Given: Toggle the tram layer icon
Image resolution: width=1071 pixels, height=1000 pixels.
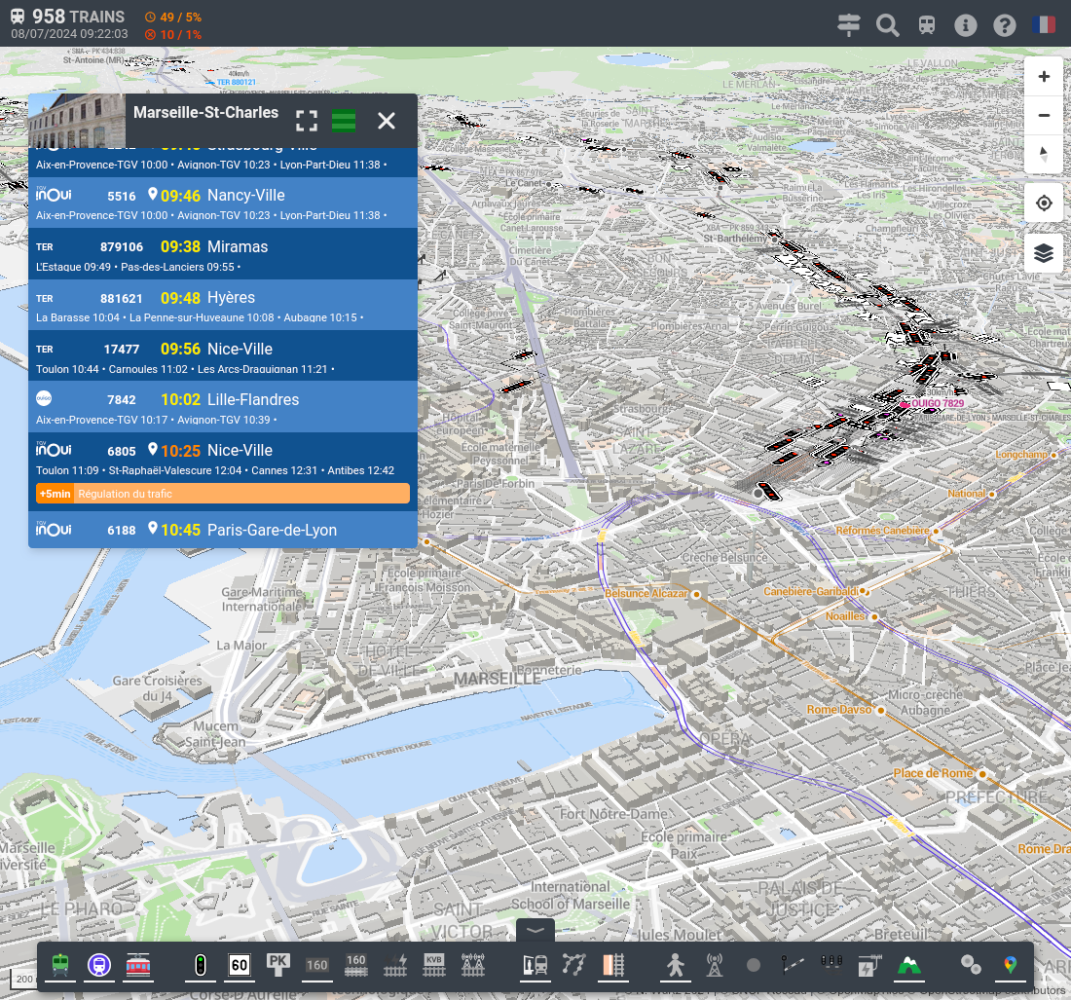Looking at the screenshot, I should [138, 965].
